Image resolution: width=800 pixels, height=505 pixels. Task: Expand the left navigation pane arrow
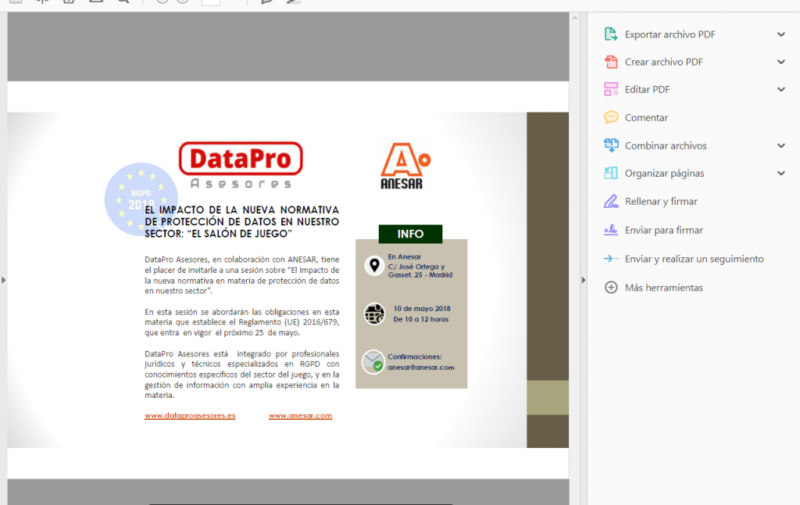tap(4, 280)
